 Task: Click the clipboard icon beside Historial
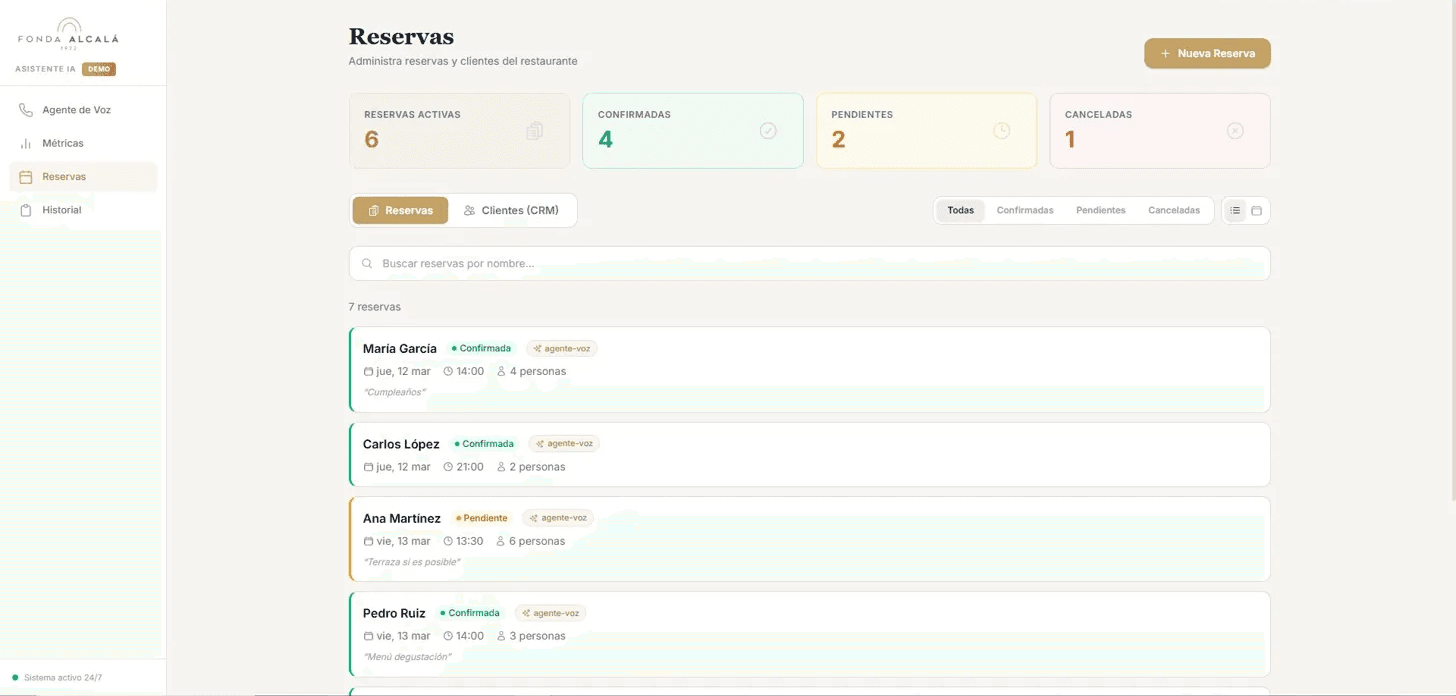tap(26, 210)
